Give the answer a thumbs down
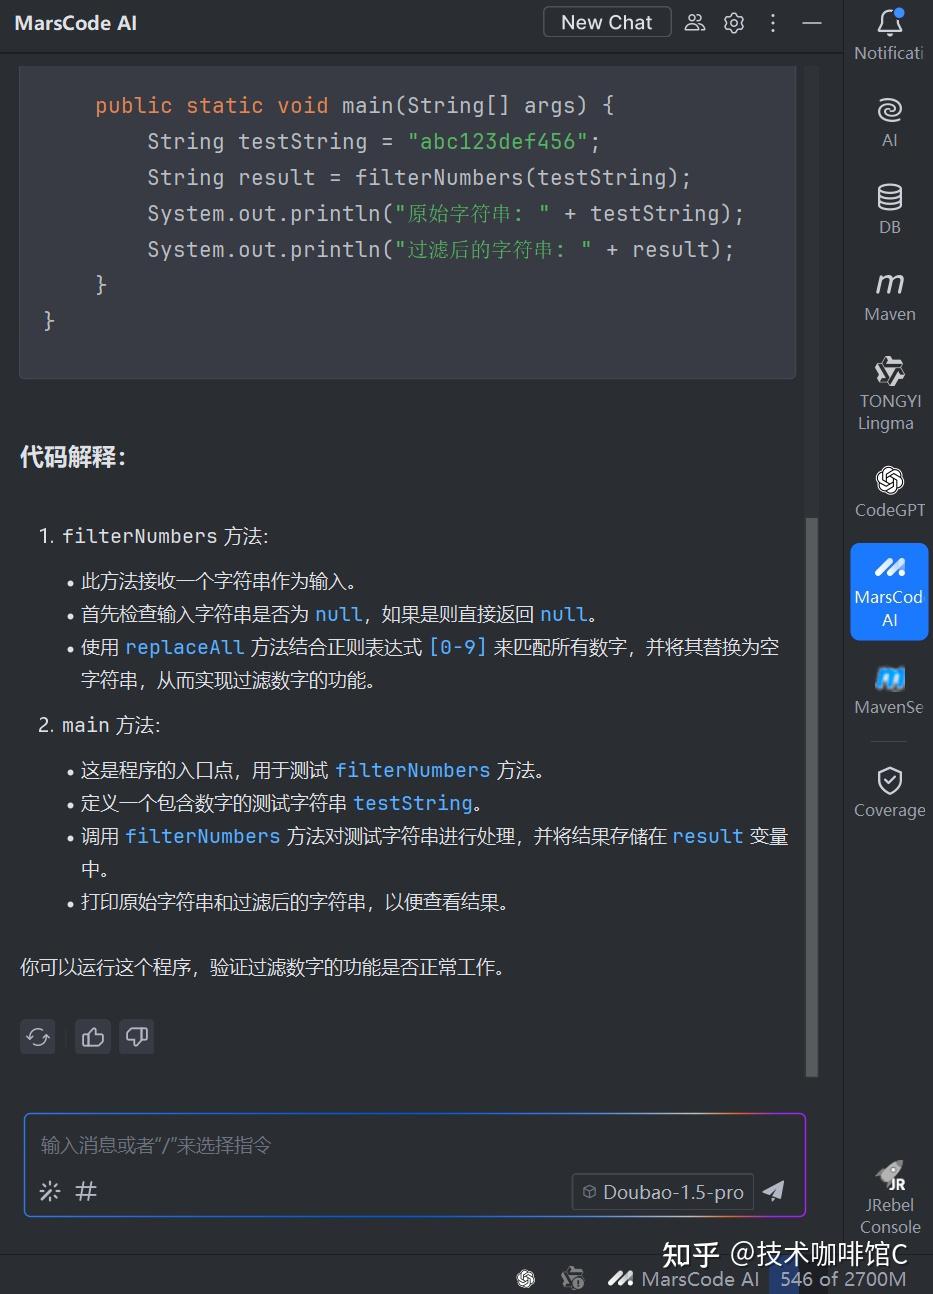 coord(137,1037)
